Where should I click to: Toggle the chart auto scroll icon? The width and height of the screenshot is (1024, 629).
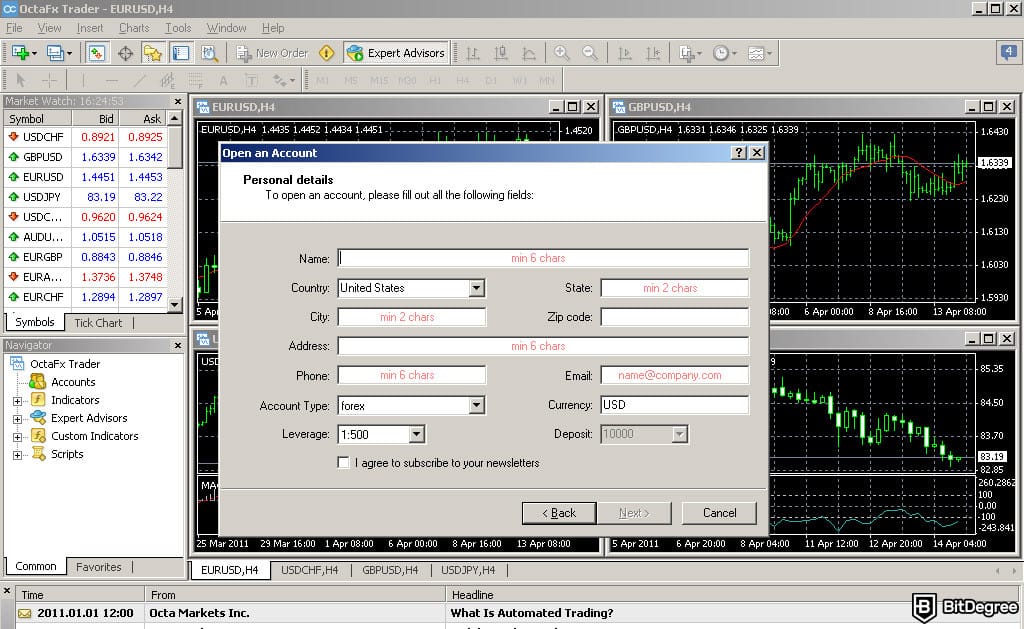point(625,53)
